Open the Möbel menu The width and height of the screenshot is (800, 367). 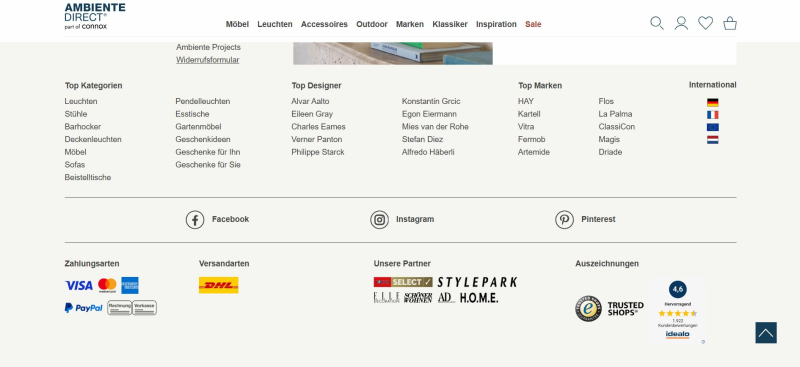pyautogui.click(x=237, y=24)
